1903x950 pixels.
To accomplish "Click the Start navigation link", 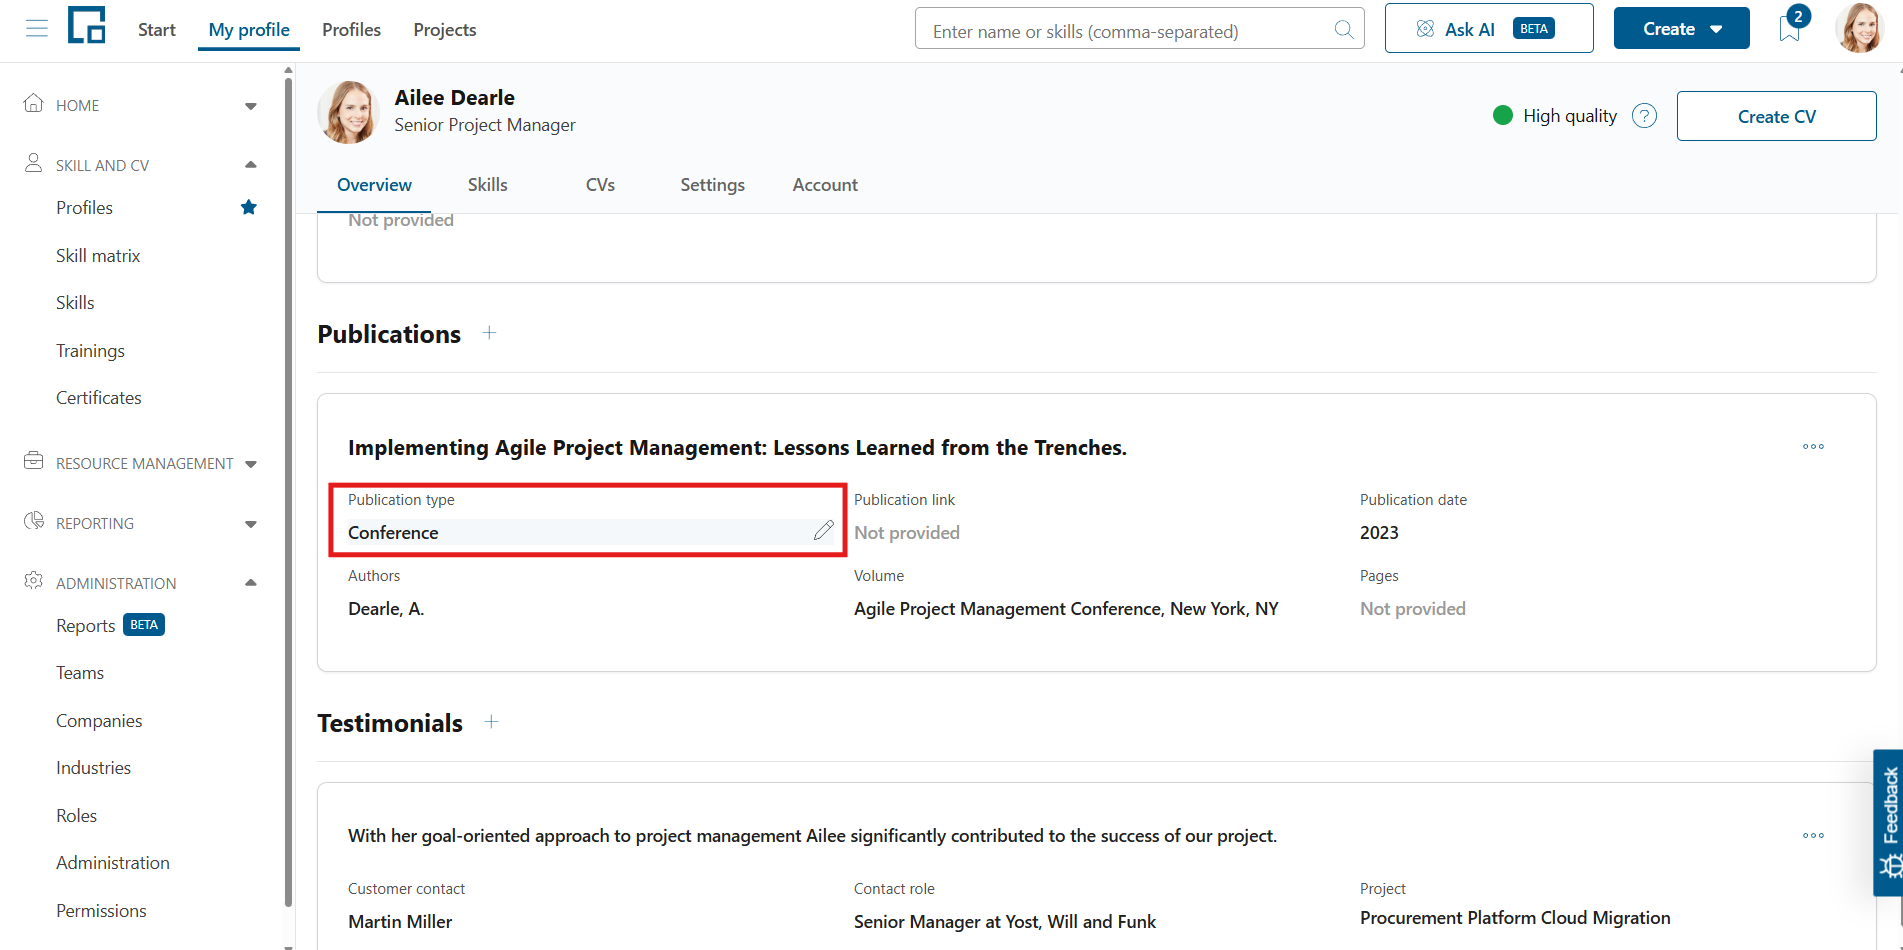I will coord(157,30).
